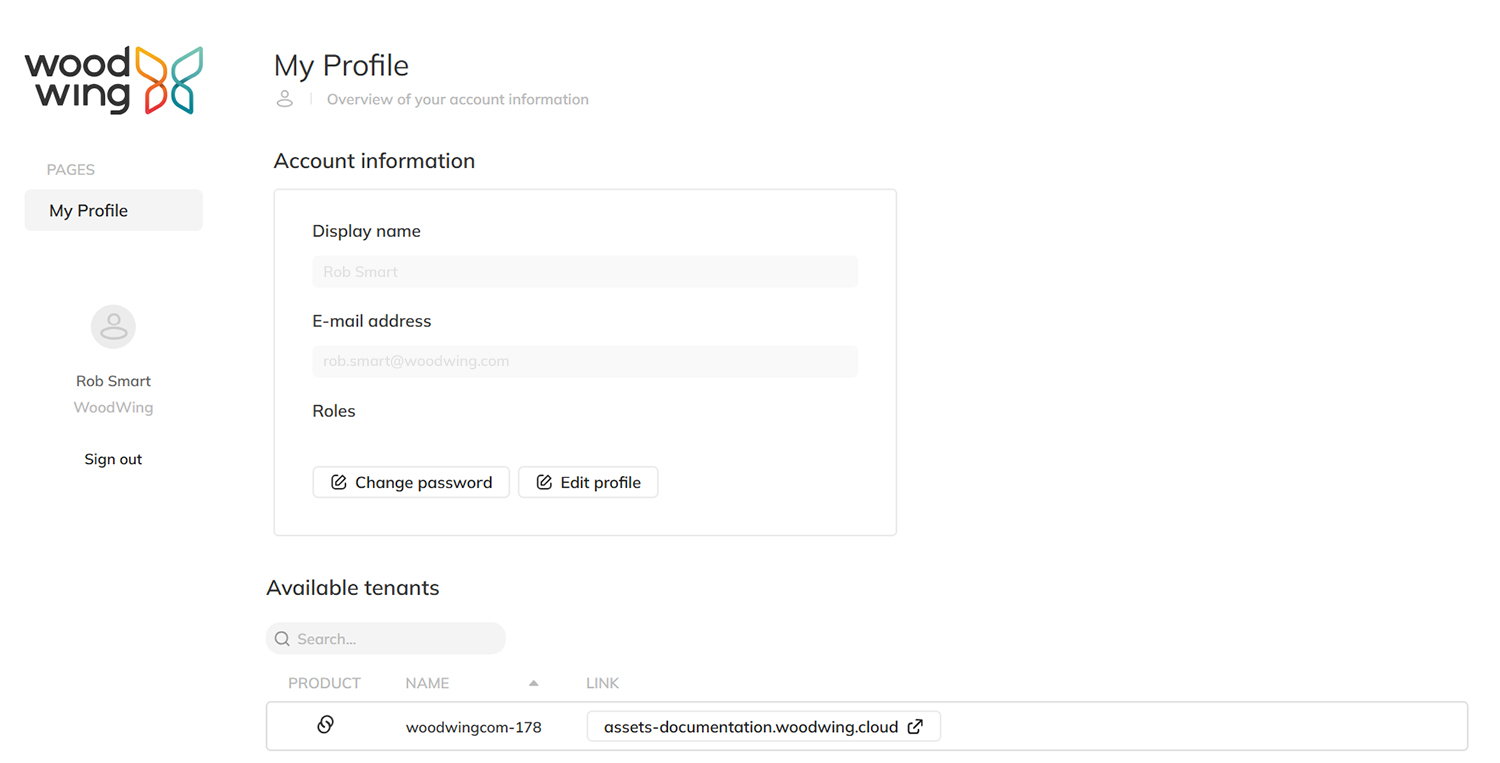
Task: Click the pencil icon on Change password
Action: pos(338,482)
